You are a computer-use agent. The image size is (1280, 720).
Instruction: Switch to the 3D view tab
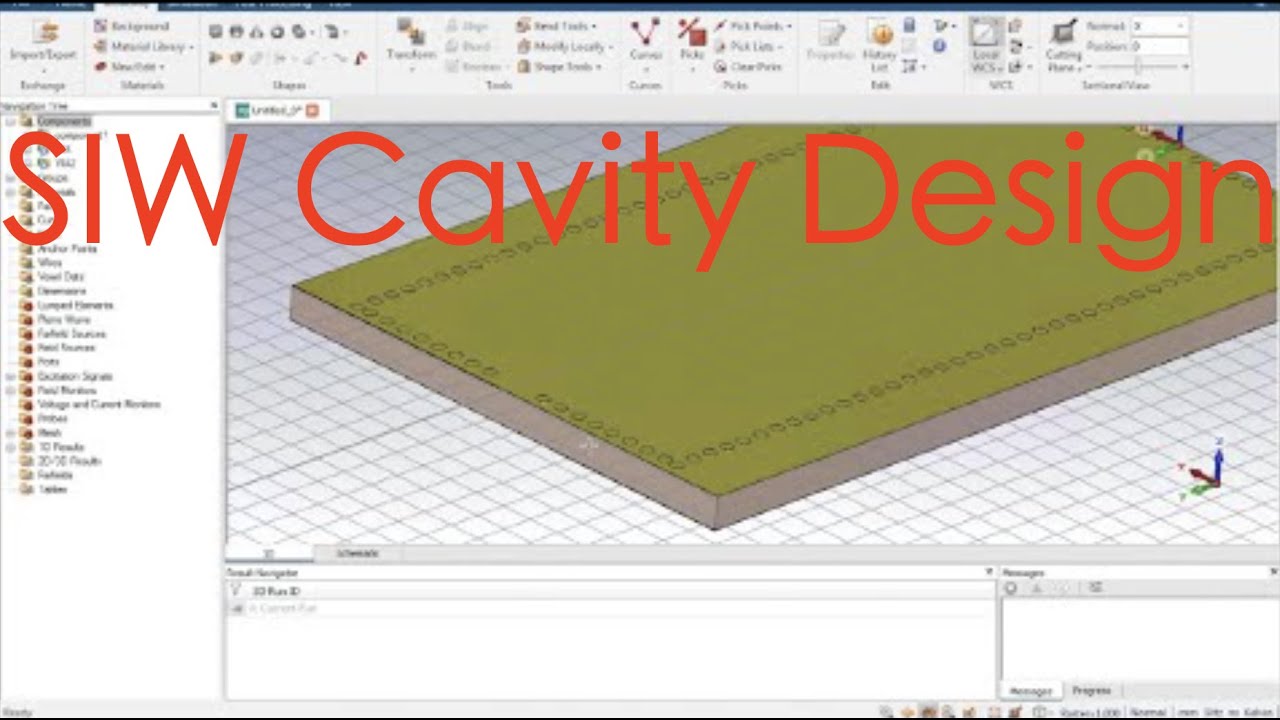point(269,552)
